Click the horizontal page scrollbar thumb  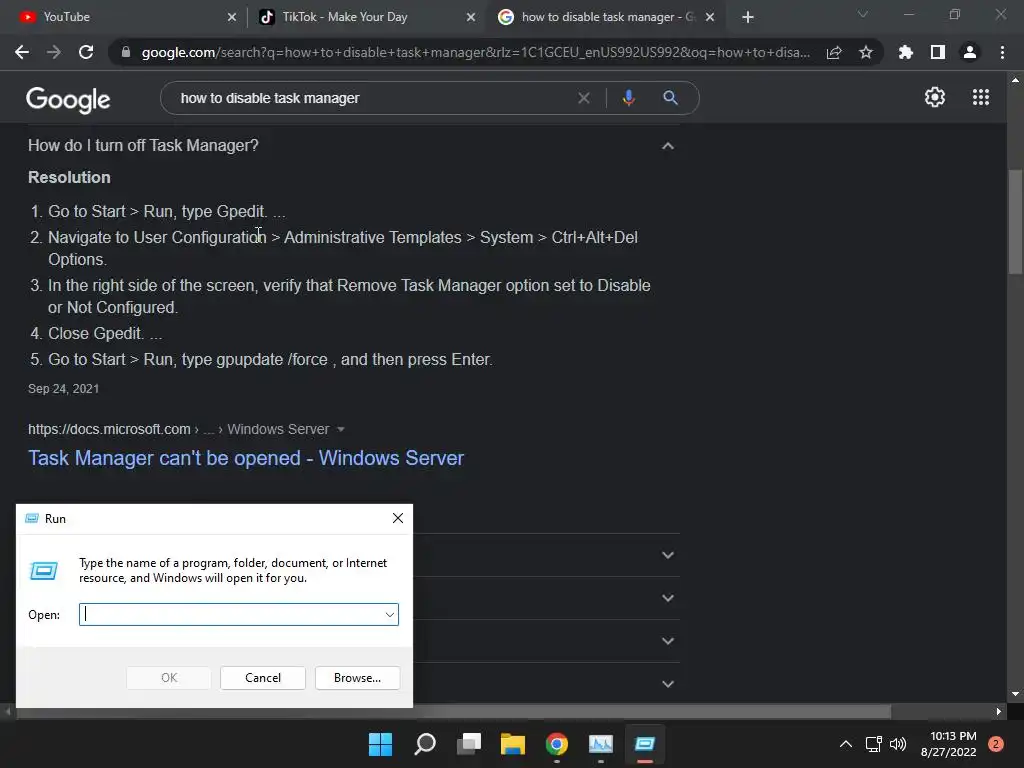coord(453,711)
